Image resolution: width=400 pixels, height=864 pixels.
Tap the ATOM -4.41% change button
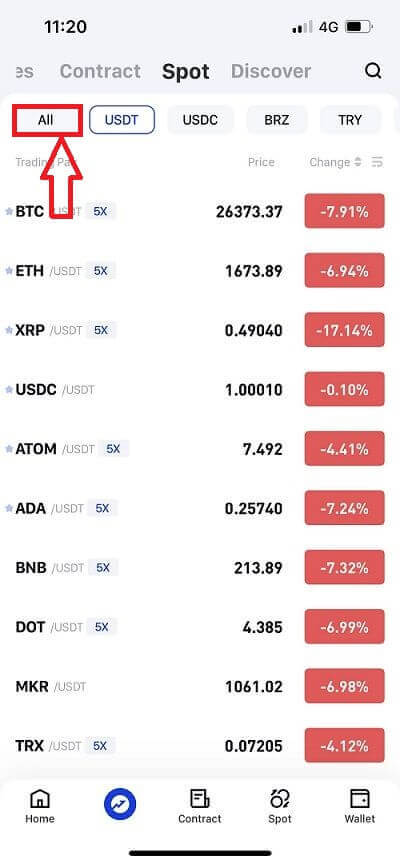344,449
